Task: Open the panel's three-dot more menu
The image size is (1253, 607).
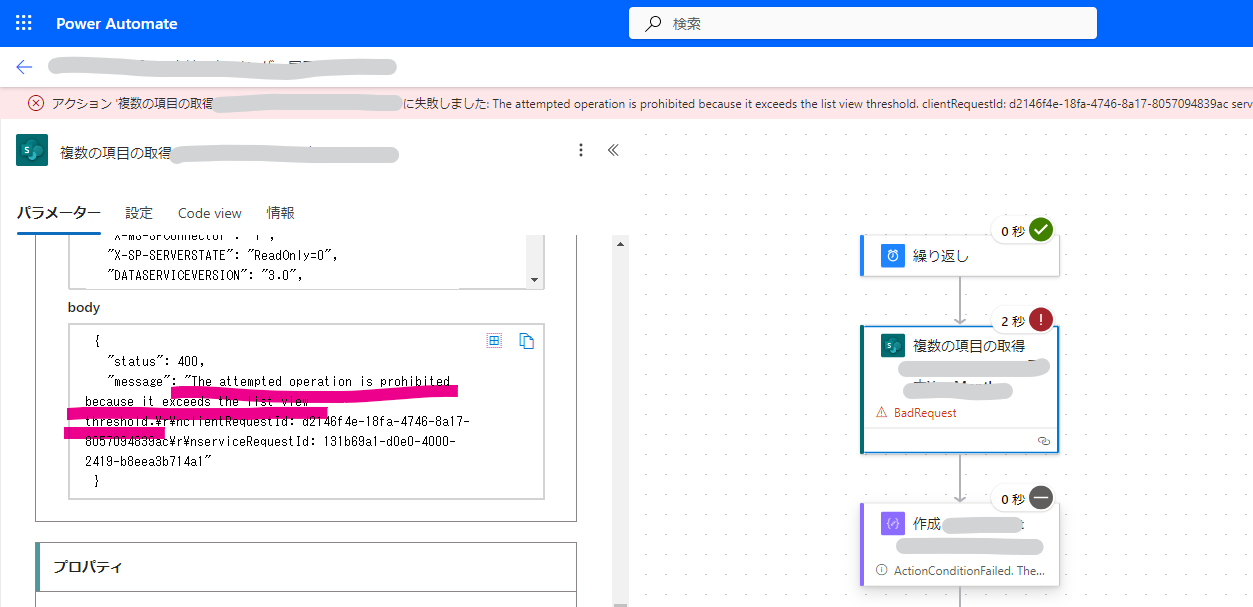Action: tap(581, 150)
